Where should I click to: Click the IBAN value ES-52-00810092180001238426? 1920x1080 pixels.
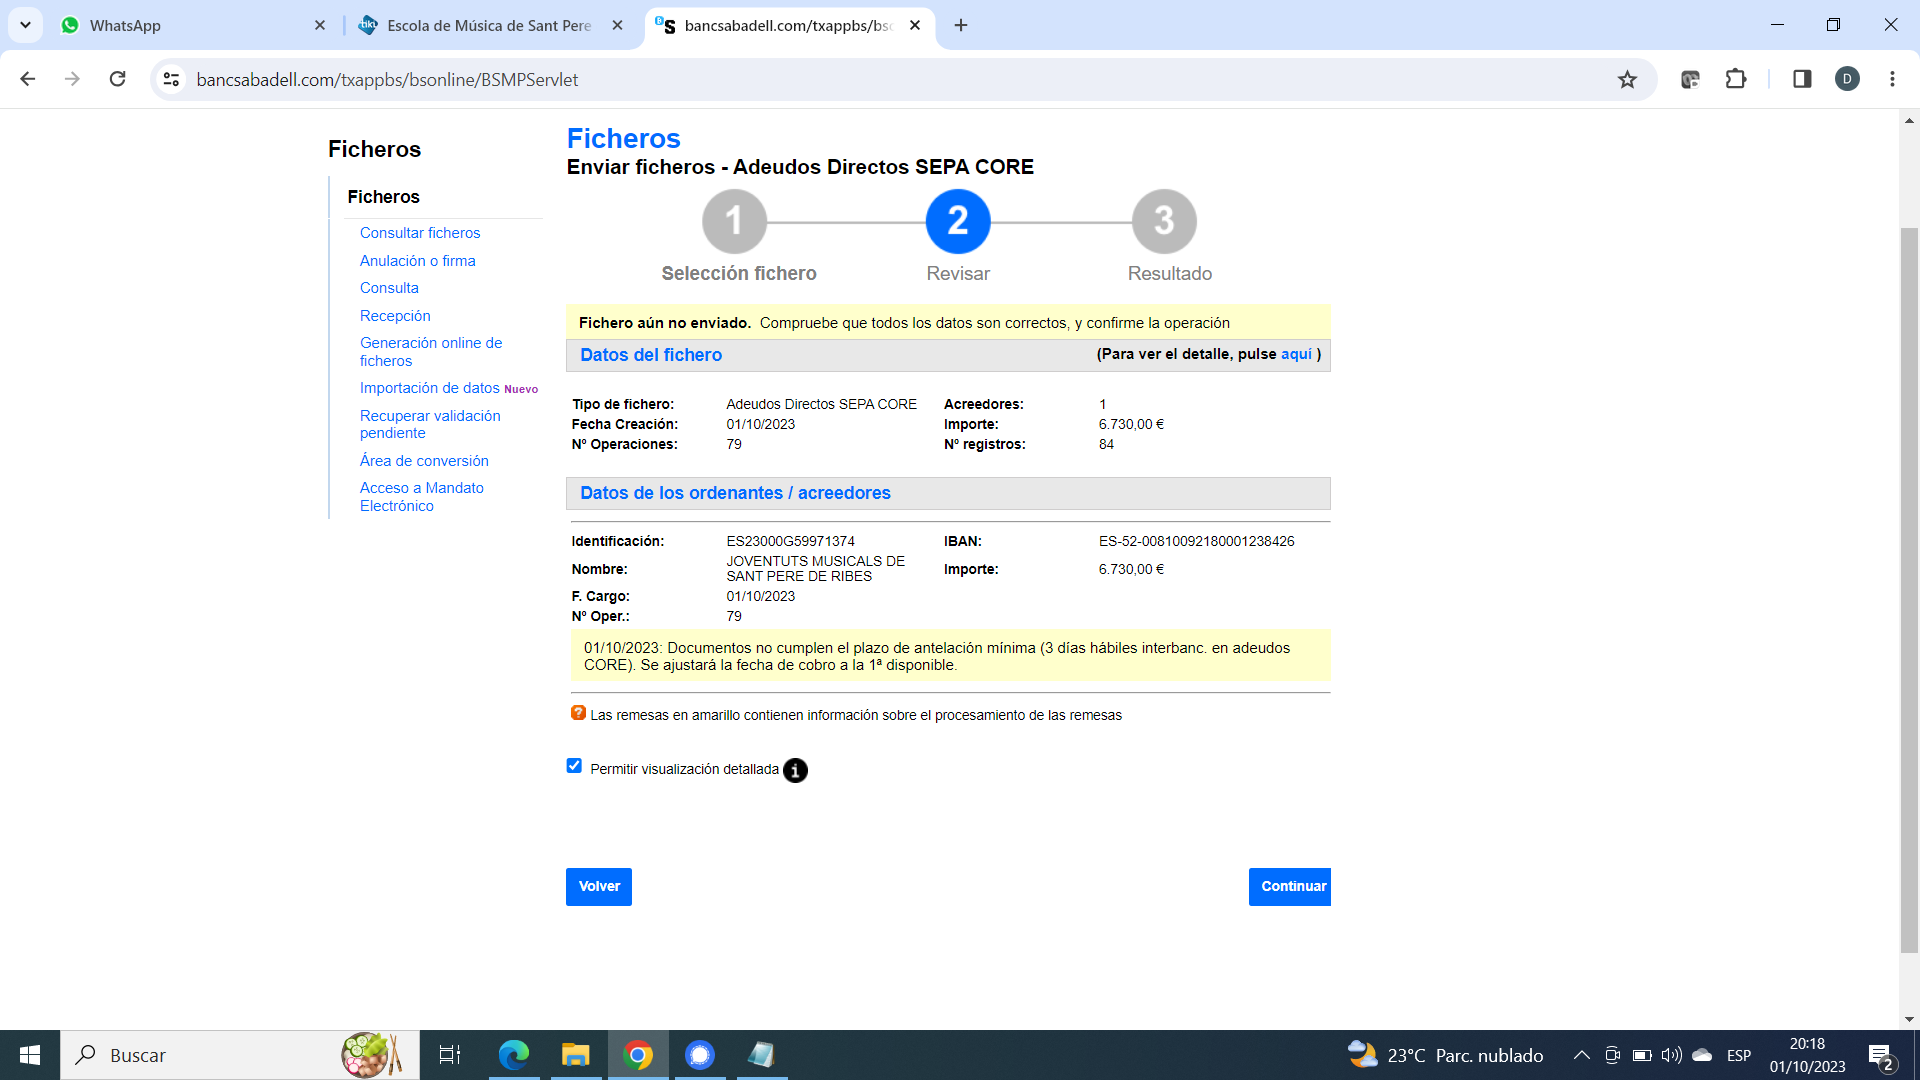click(x=1196, y=541)
